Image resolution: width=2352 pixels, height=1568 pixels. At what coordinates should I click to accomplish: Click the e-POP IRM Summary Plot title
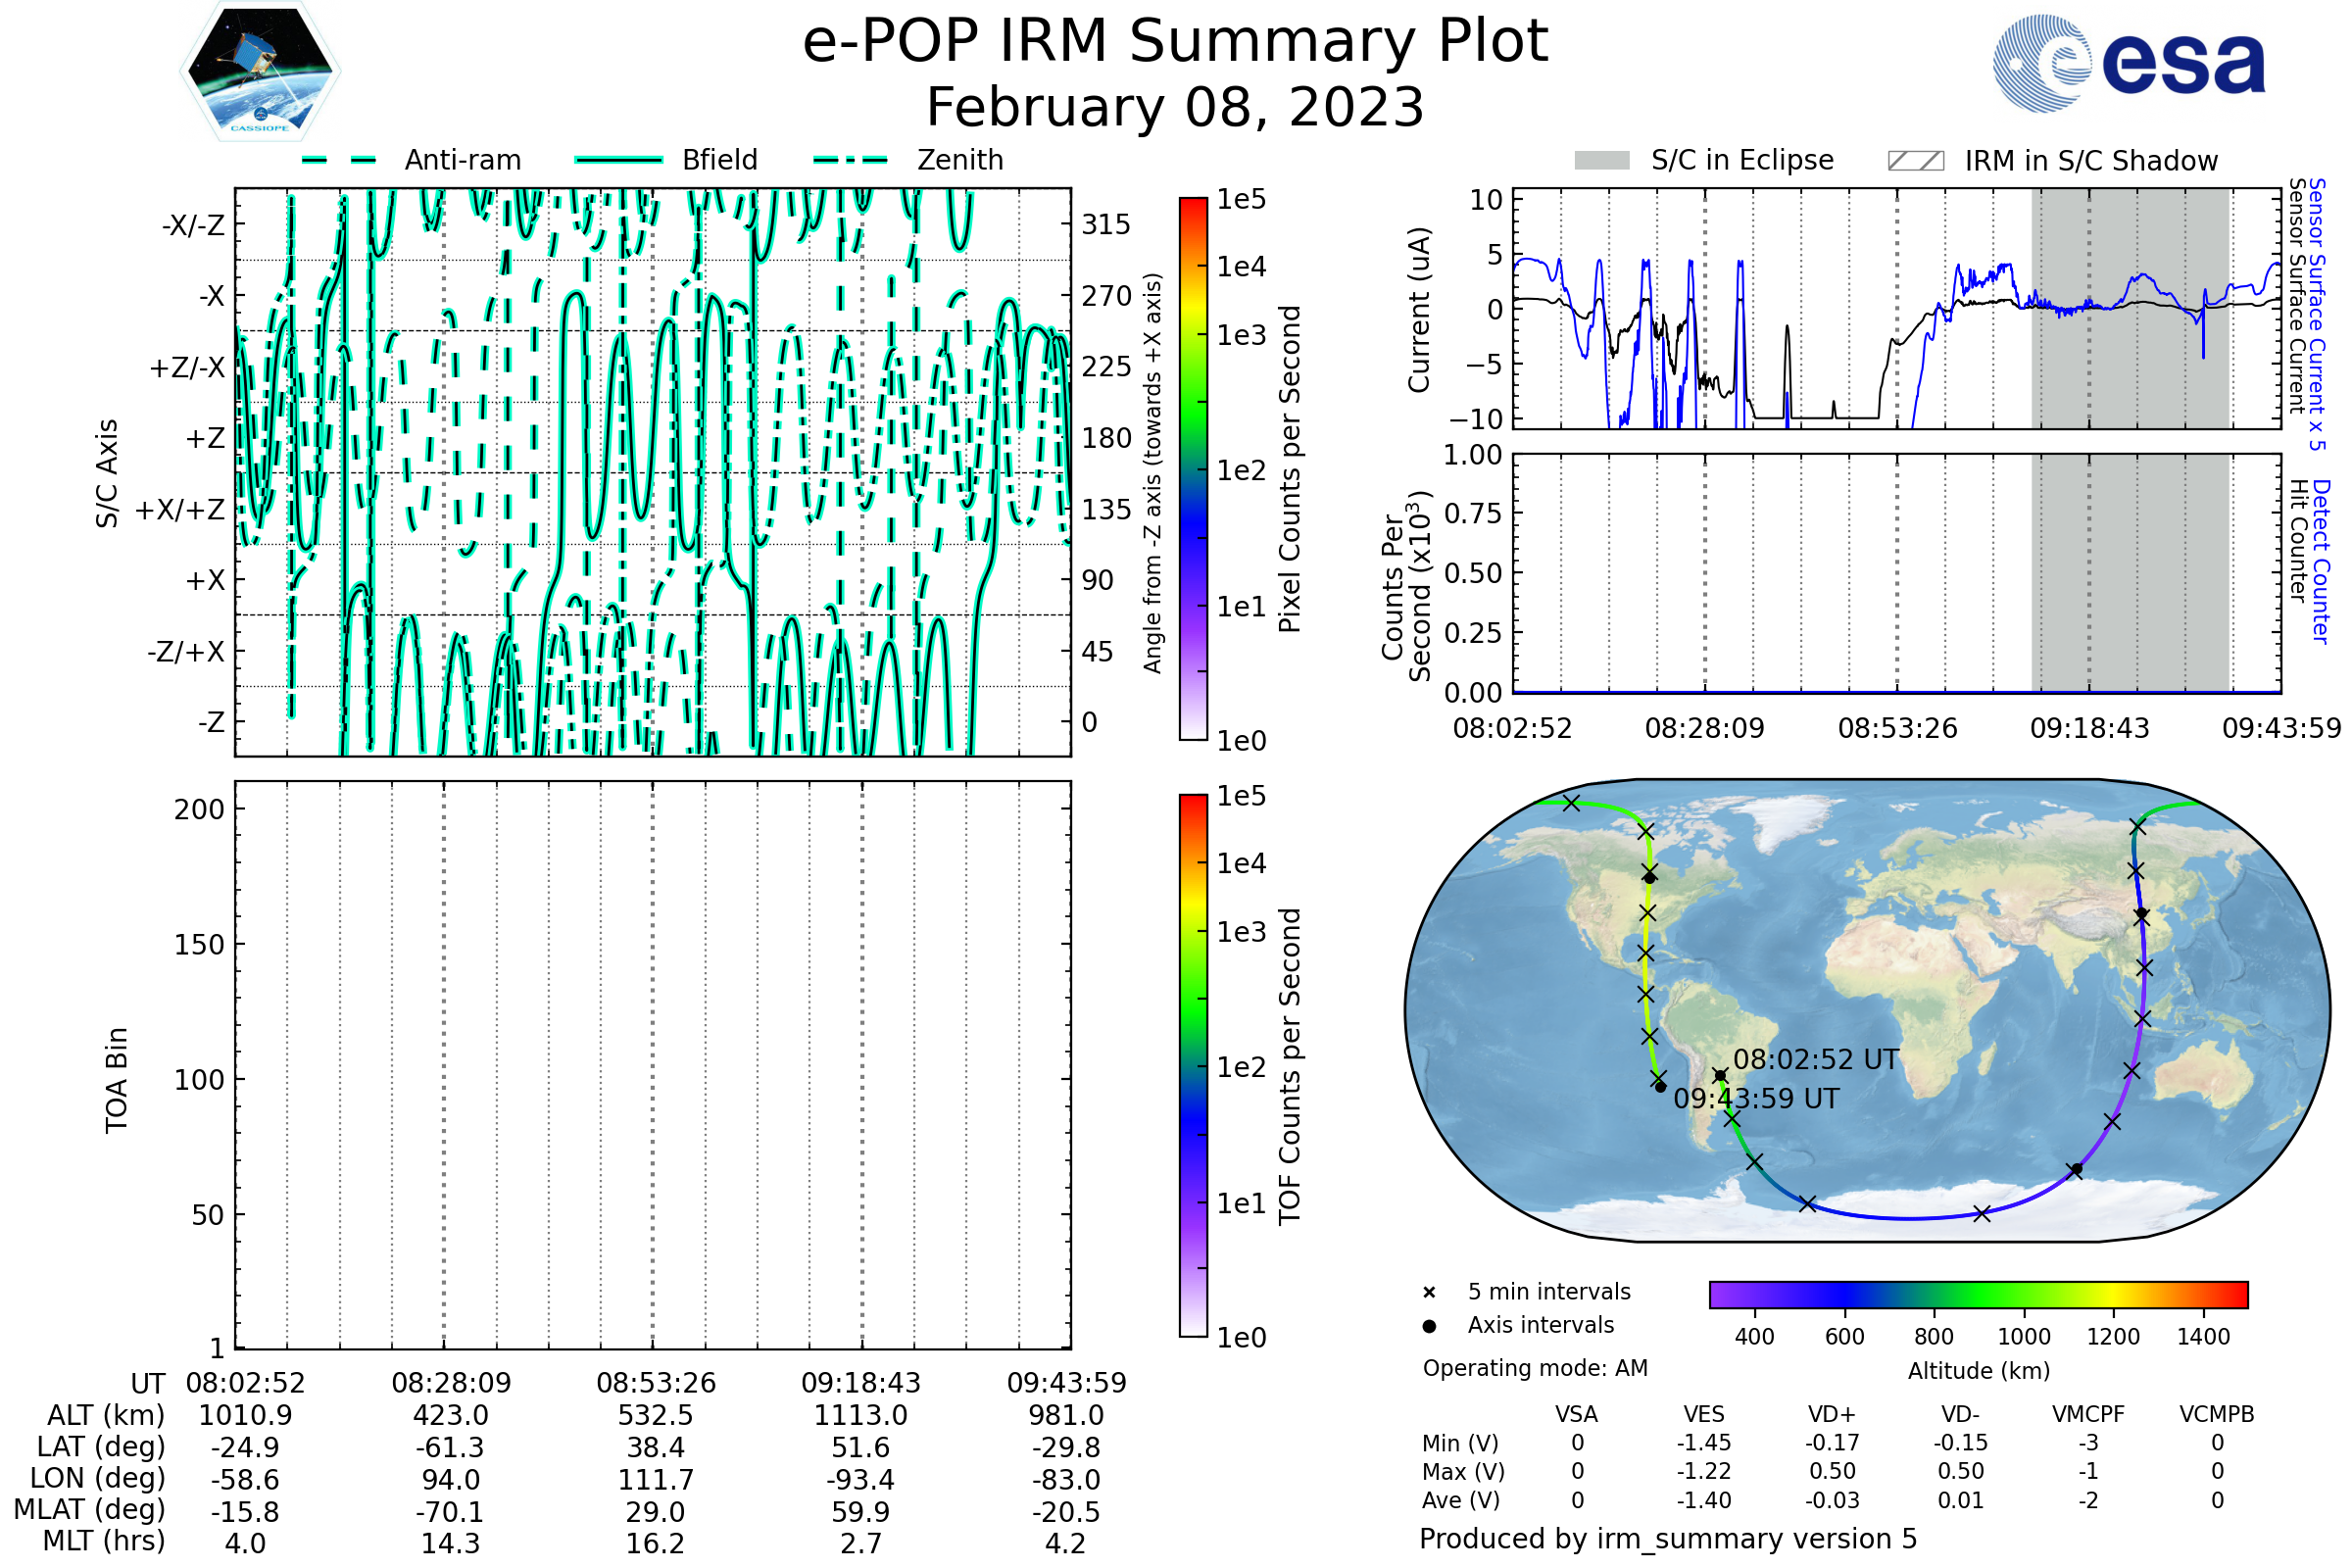click(x=1175, y=42)
